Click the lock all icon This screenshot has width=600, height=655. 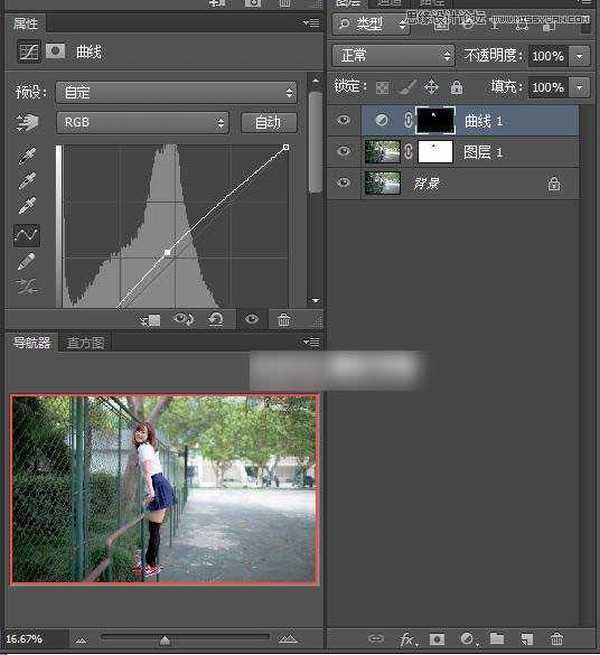point(456,87)
